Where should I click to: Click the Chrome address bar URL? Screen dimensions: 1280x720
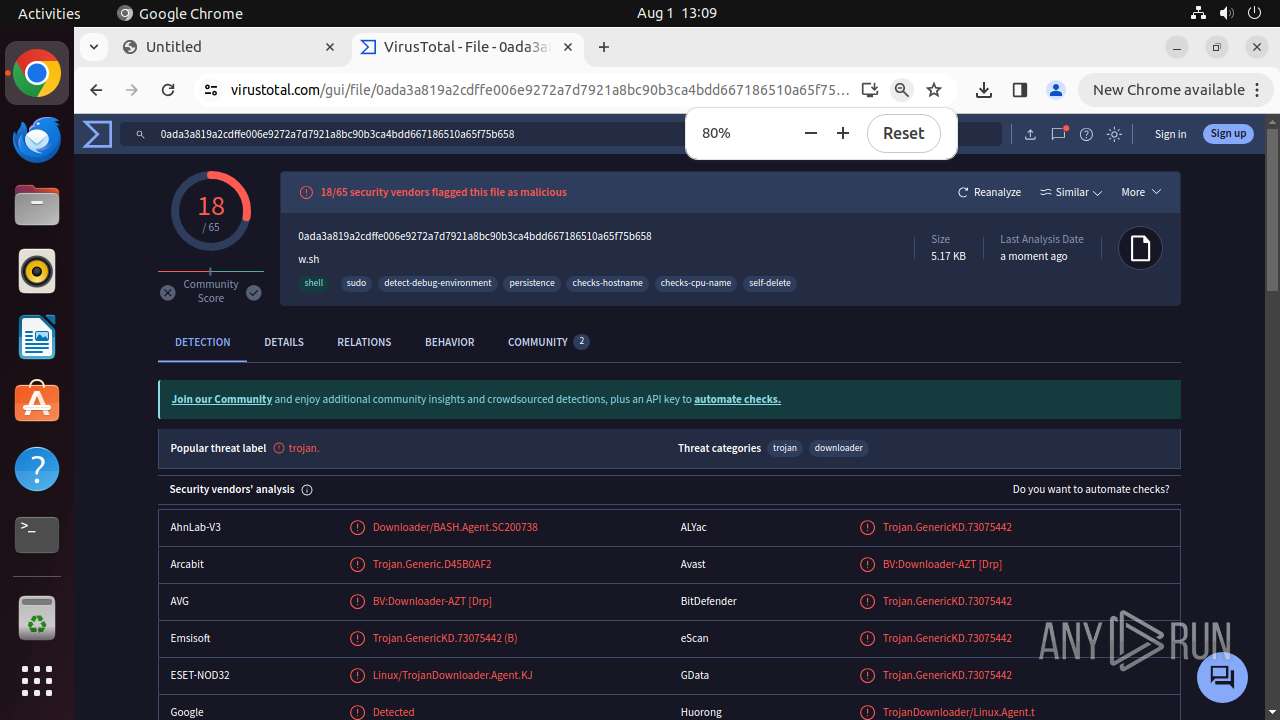click(540, 90)
